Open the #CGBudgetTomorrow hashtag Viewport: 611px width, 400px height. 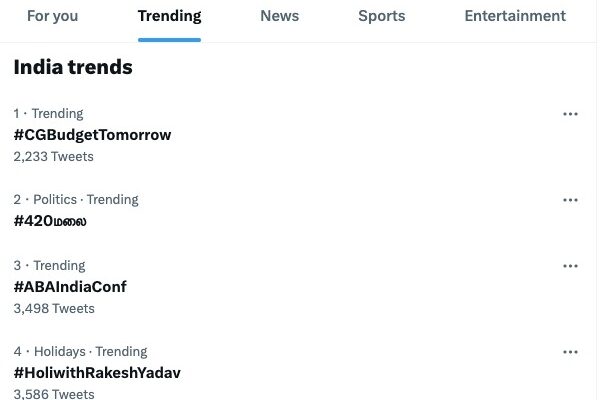(92, 135)
